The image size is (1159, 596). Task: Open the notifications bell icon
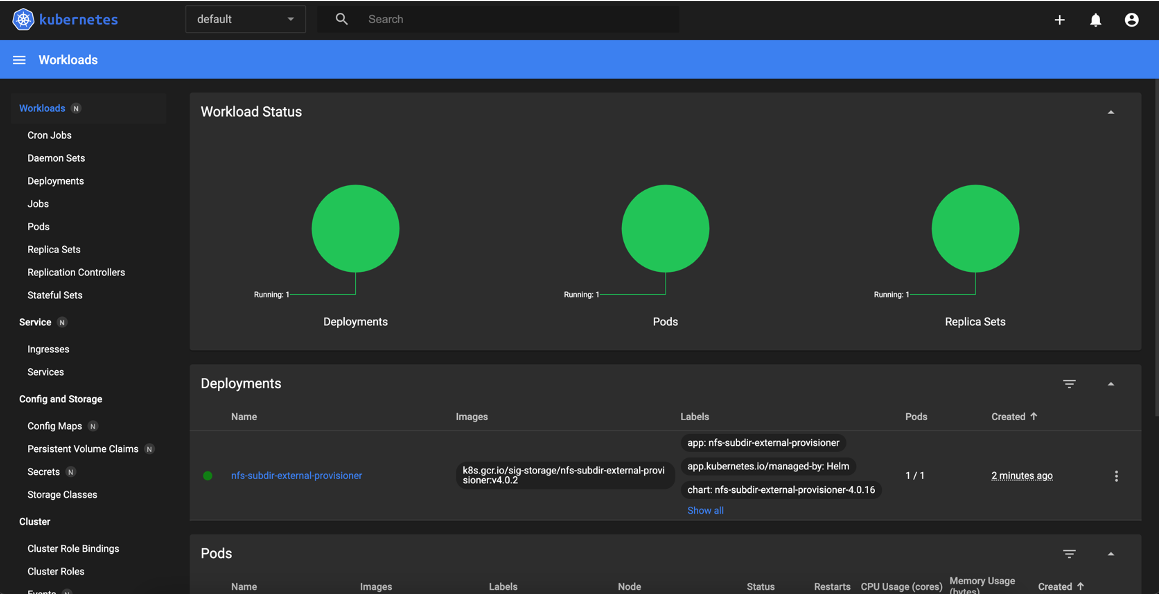pos(1095,19)
